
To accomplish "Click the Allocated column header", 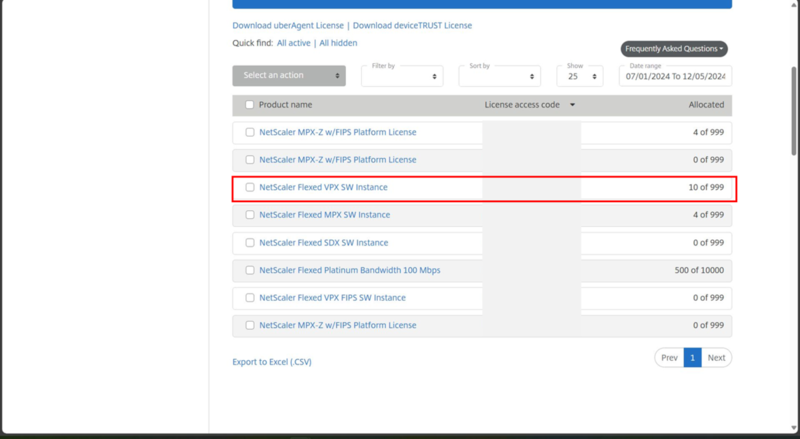I will [x=706, y=105].
